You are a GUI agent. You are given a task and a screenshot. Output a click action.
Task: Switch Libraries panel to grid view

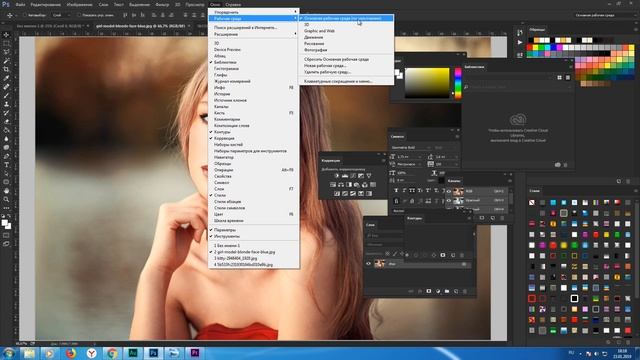point(560,77)
